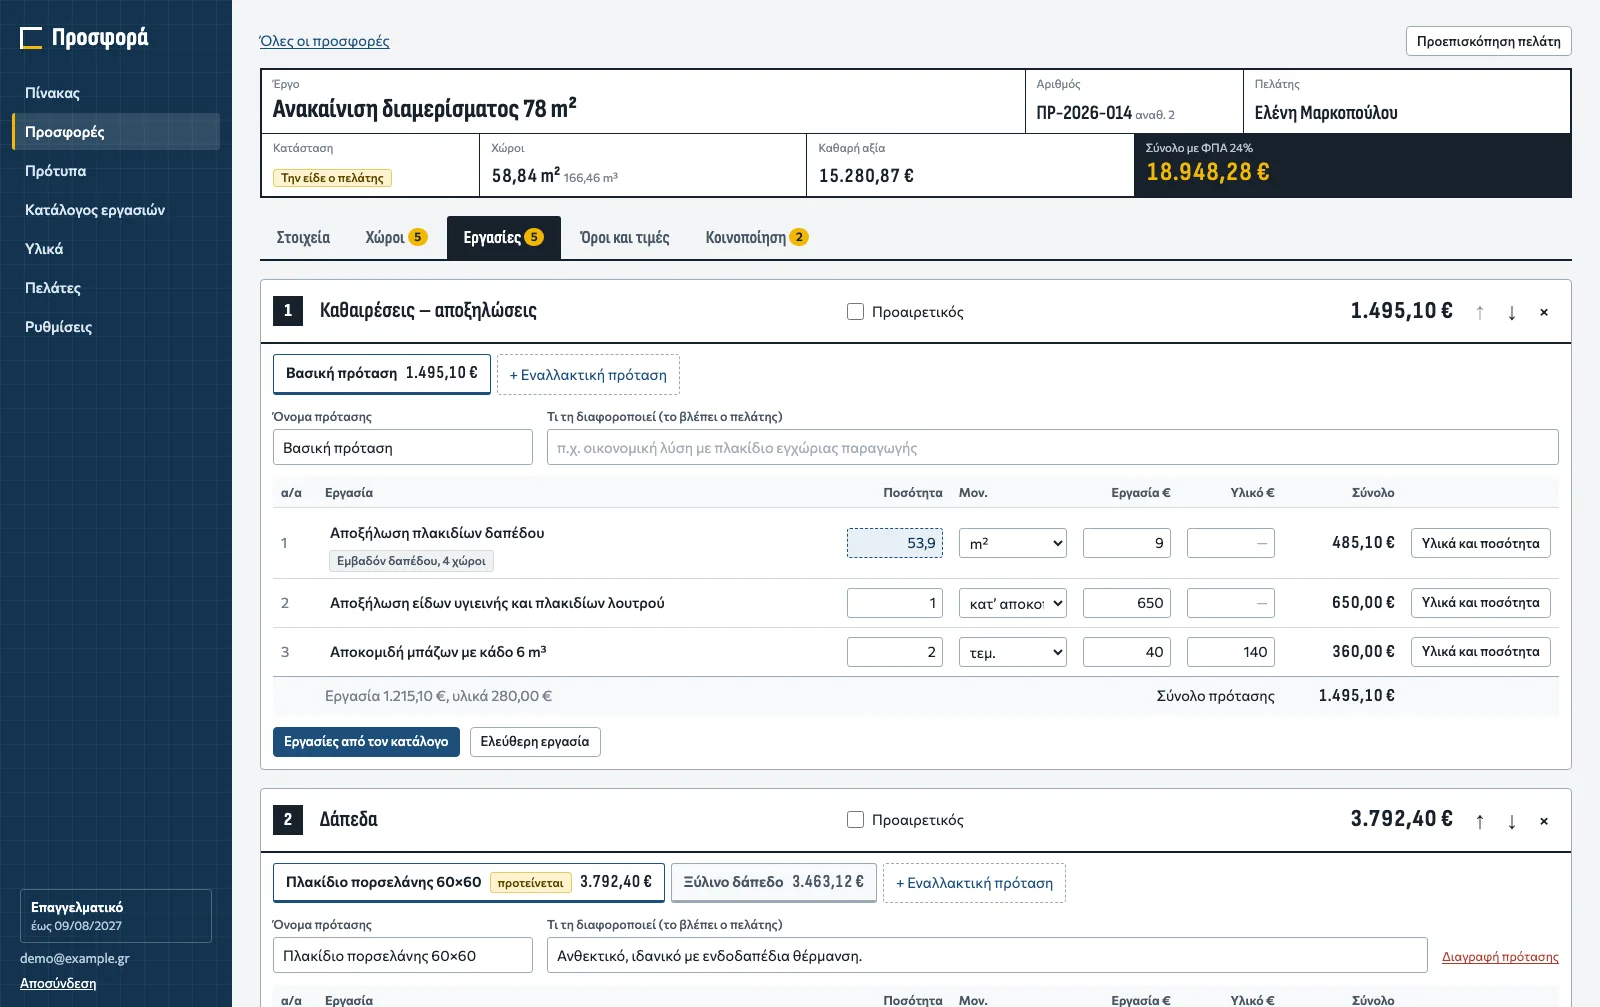Open Ρυθμίσεις in the sidebar
The width and height of the screenshot is (1600, 1007).
116,327
